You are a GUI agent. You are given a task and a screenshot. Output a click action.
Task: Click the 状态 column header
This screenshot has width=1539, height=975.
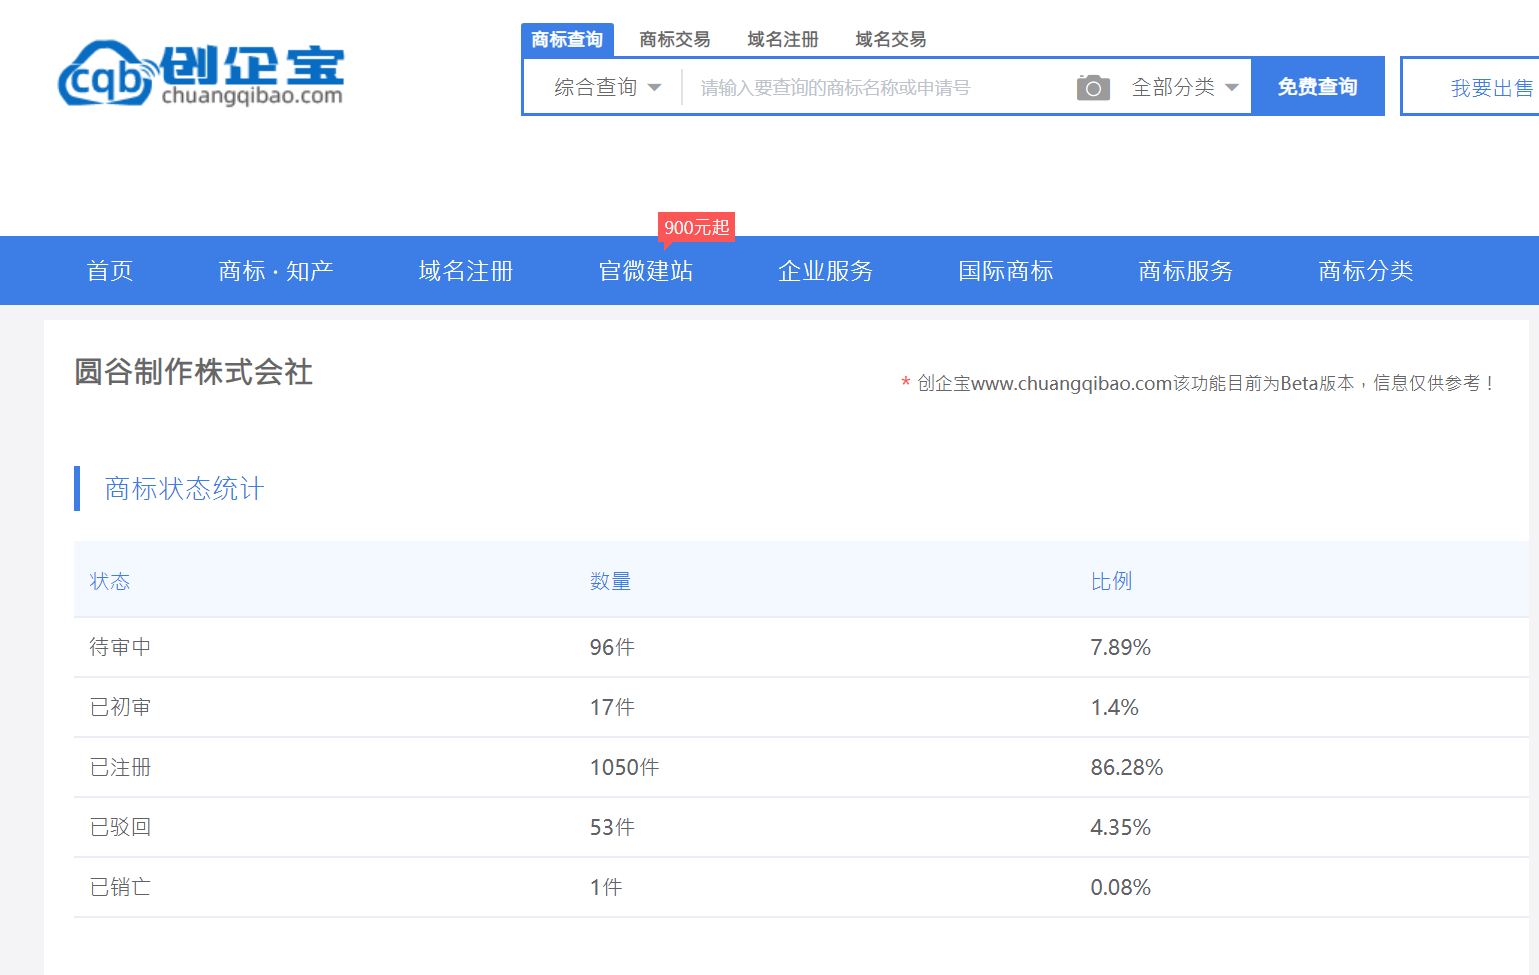pyautogui.click(x=110, y=581)
